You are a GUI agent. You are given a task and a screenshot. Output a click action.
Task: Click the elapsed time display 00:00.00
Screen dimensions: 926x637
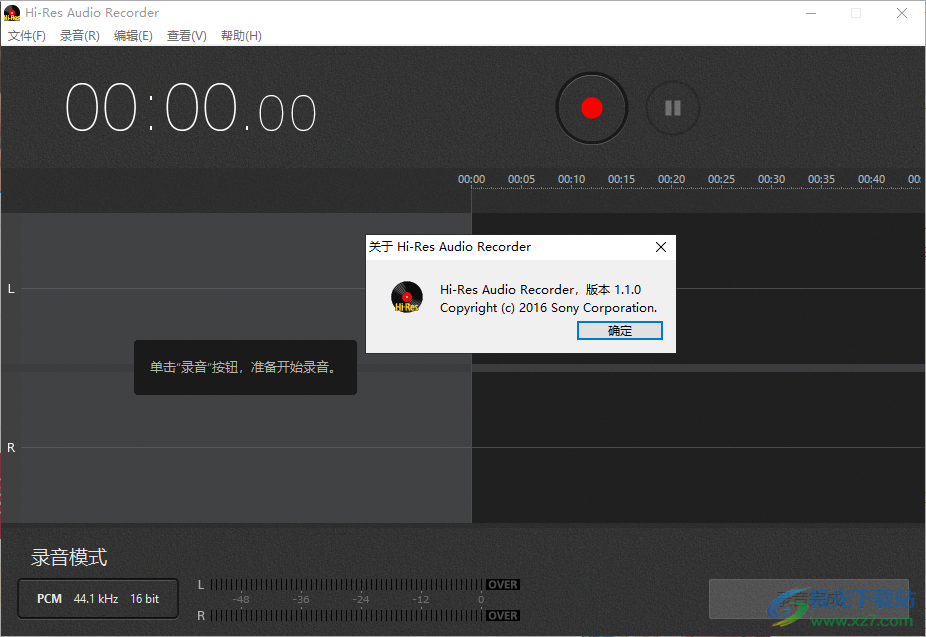click(189, 107)
